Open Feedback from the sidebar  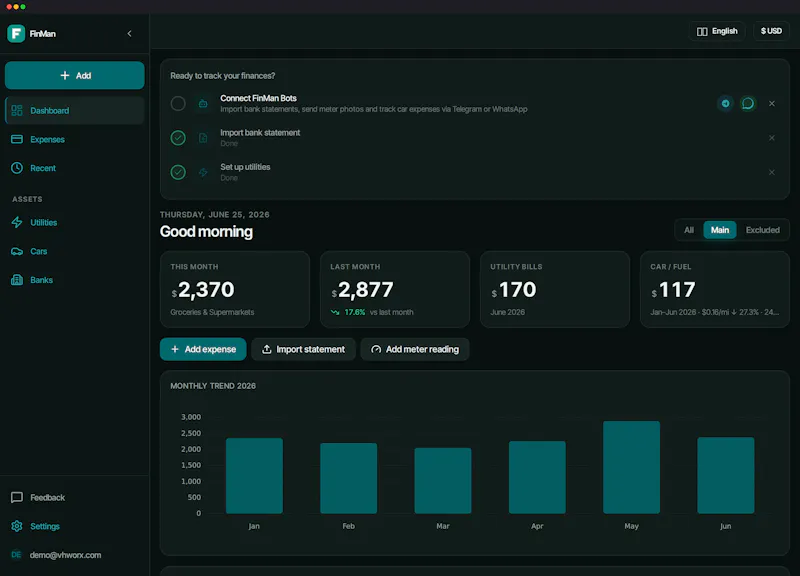[x=74, y=497]
